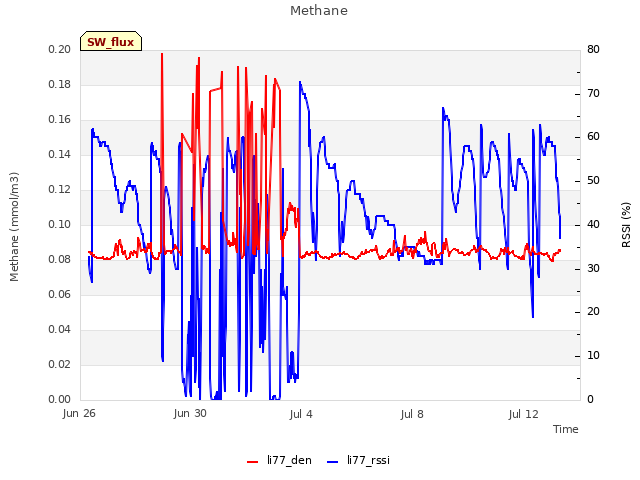Click the red li77_den legend swatch
The image size is (640, 480).
(x=253, y=461)
